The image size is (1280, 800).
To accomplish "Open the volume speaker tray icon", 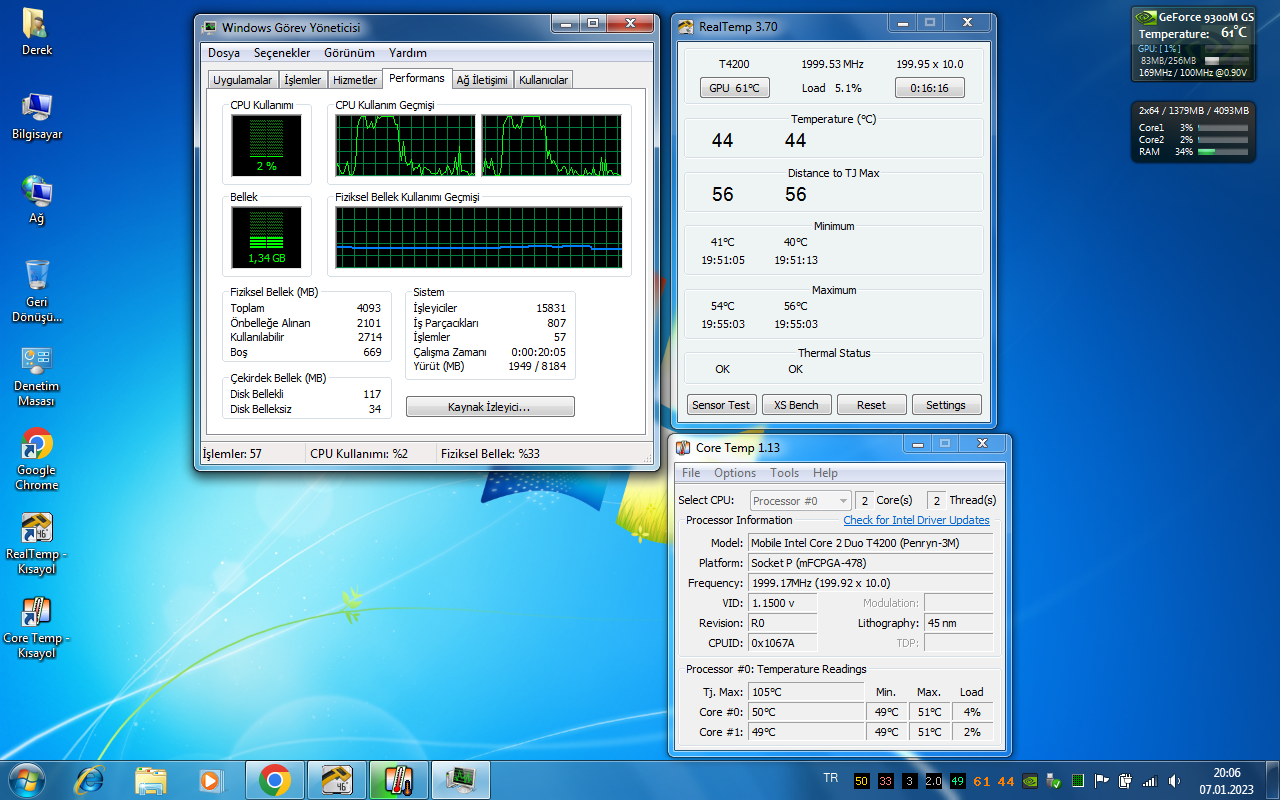I will [x=1173, y=781].
